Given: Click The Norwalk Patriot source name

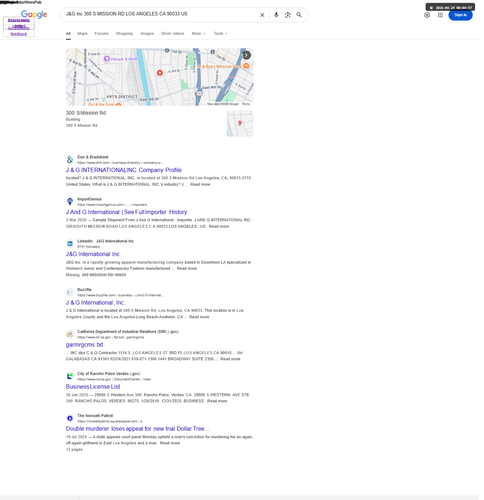Looking at the screenshot, I should click(x=95, y=416).
